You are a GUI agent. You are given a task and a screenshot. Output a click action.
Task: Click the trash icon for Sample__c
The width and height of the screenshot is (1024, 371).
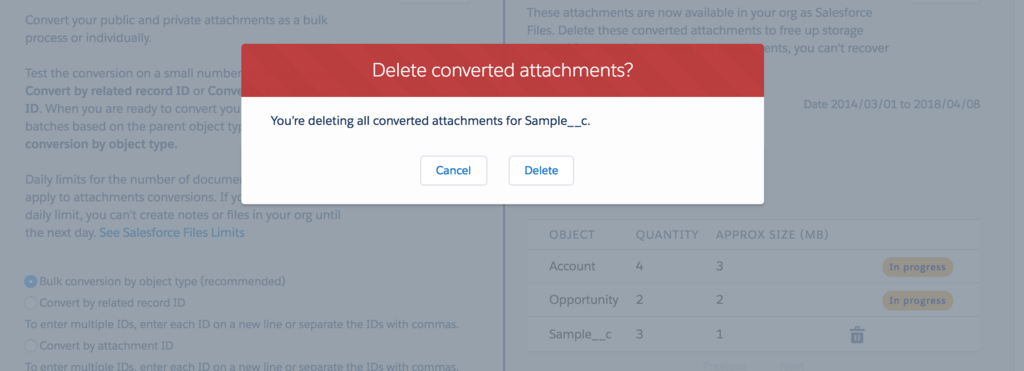click(857, 335)
